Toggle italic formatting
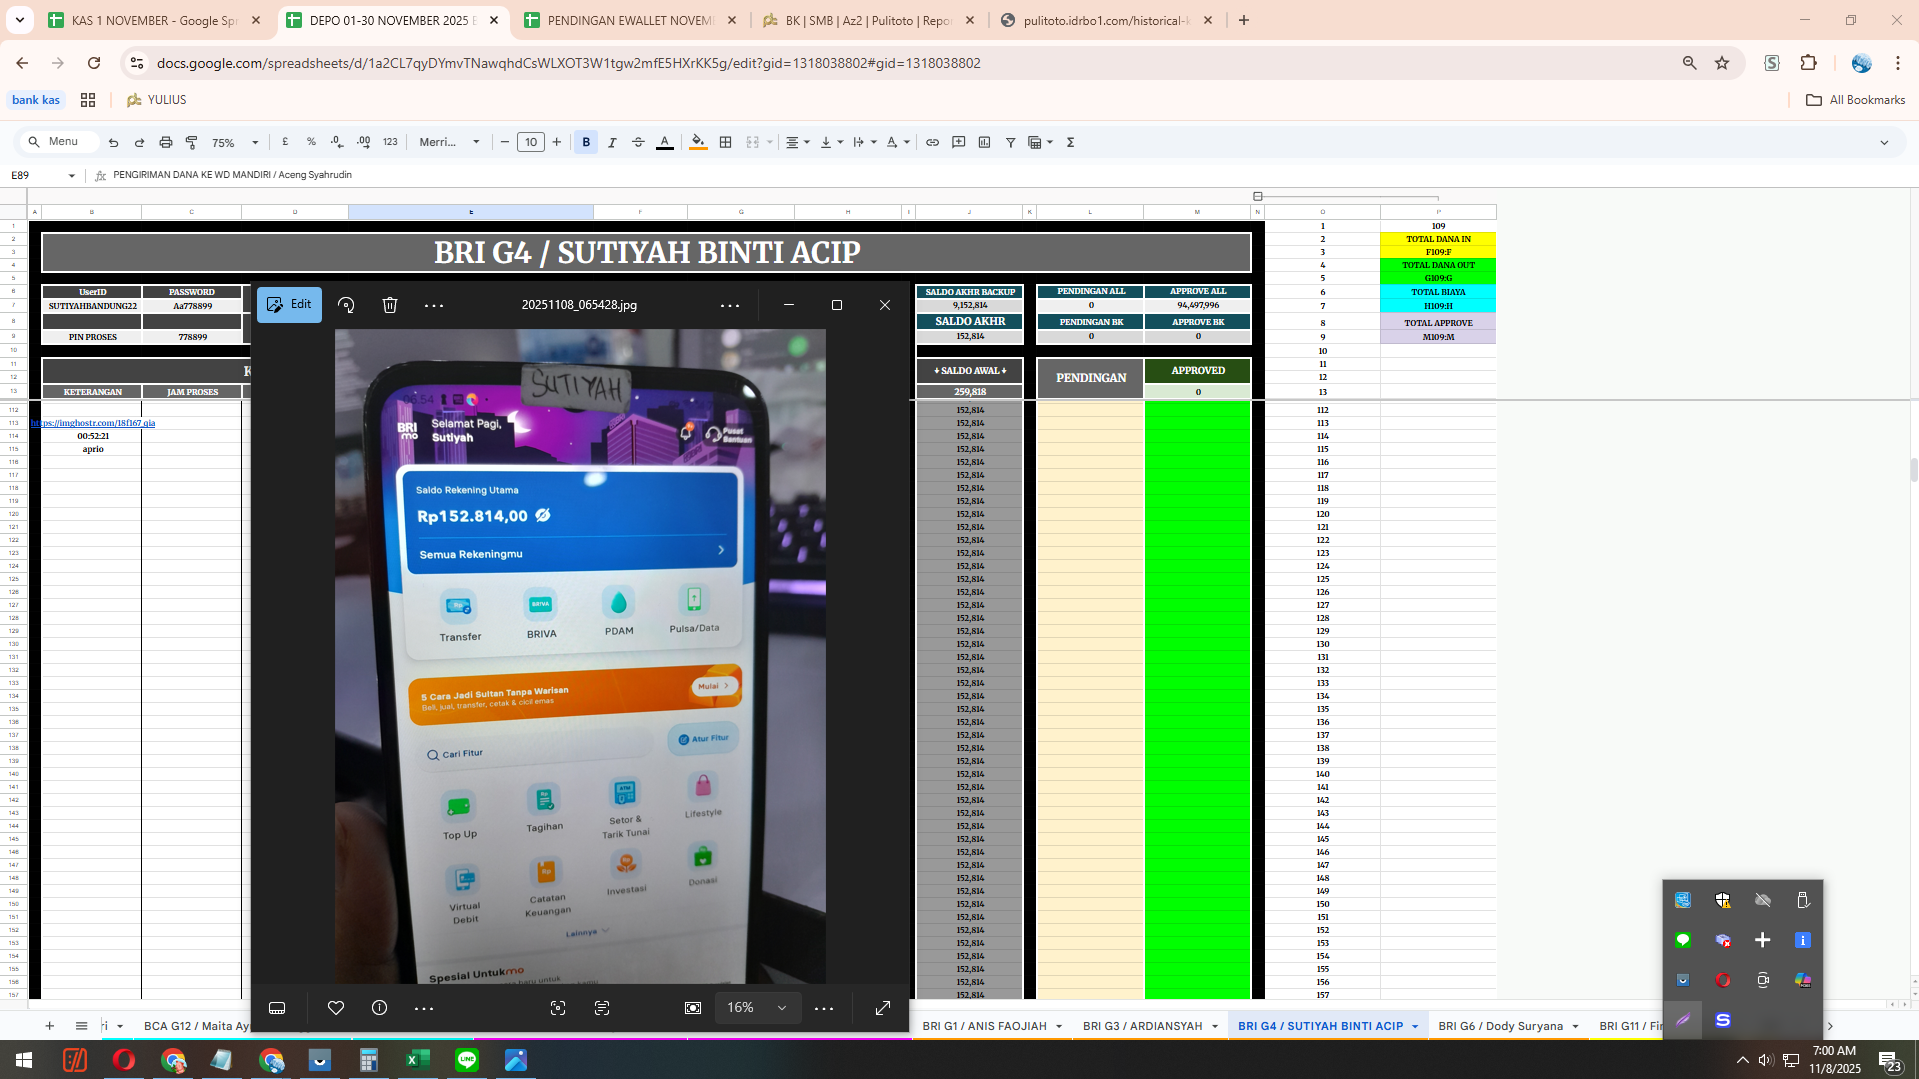The width and height of the screenshot is (1919, 1079). [x=612, y=142]
